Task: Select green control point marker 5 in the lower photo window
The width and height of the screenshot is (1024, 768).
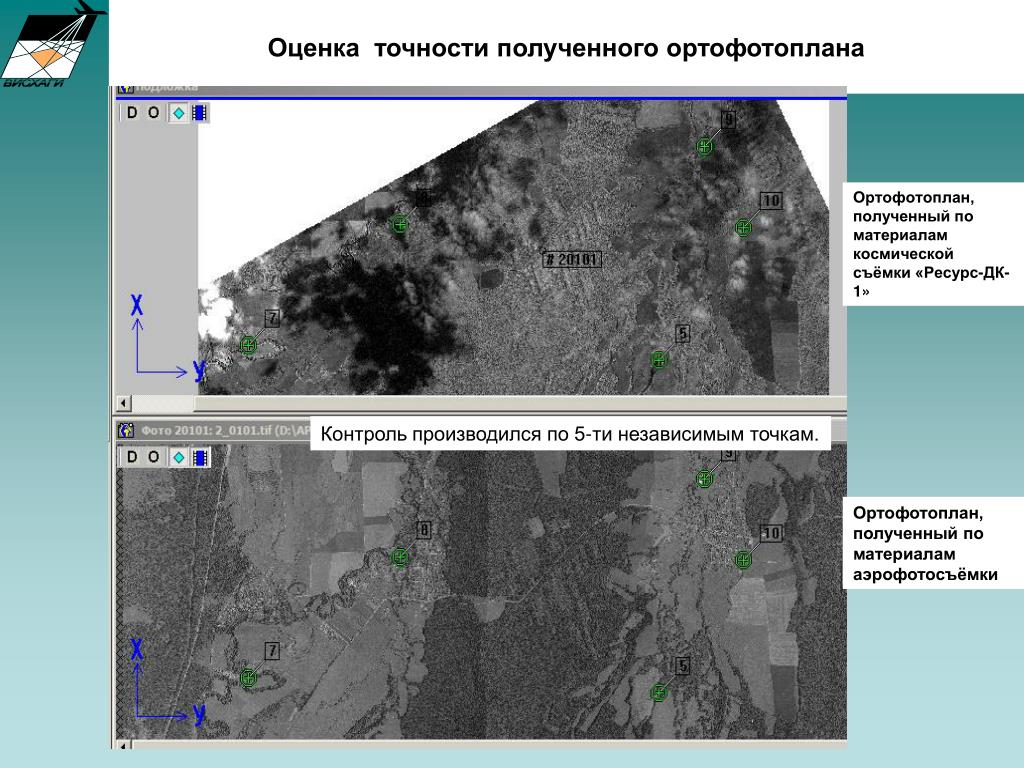Action: pyautogui.click(x=659, y=692)
